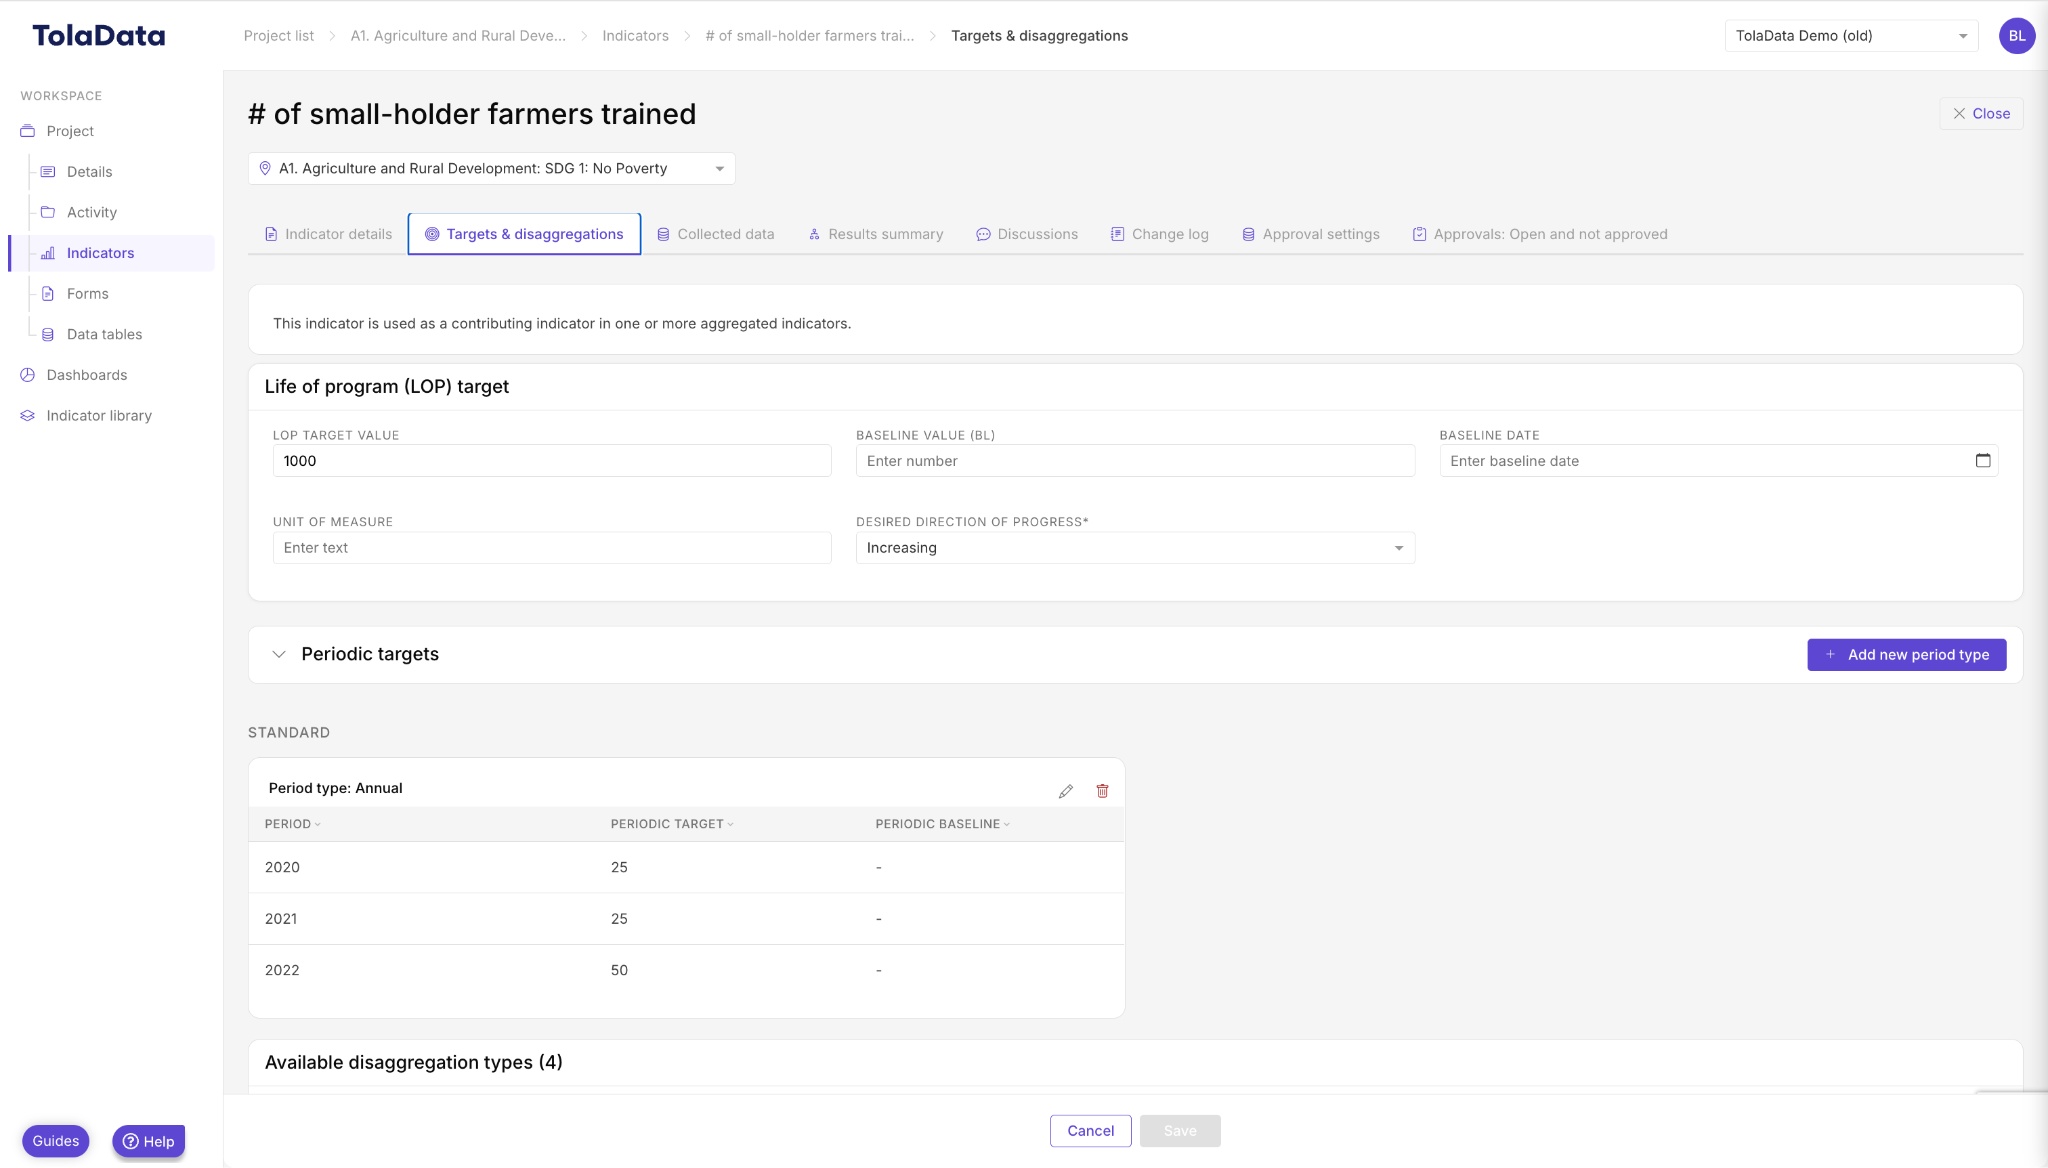This screenshot has width=2048, height=1168.
Task: Select Targets & disaggregations tab
Action: click(524, 234)
